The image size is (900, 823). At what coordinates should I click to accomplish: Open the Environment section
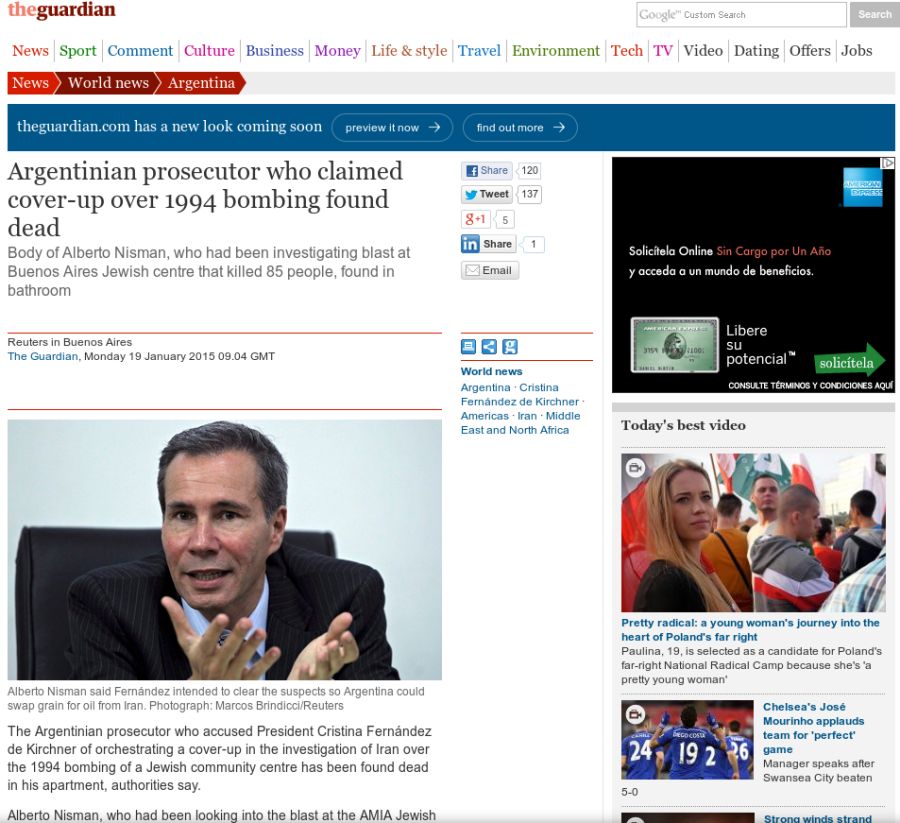point(556,51)
